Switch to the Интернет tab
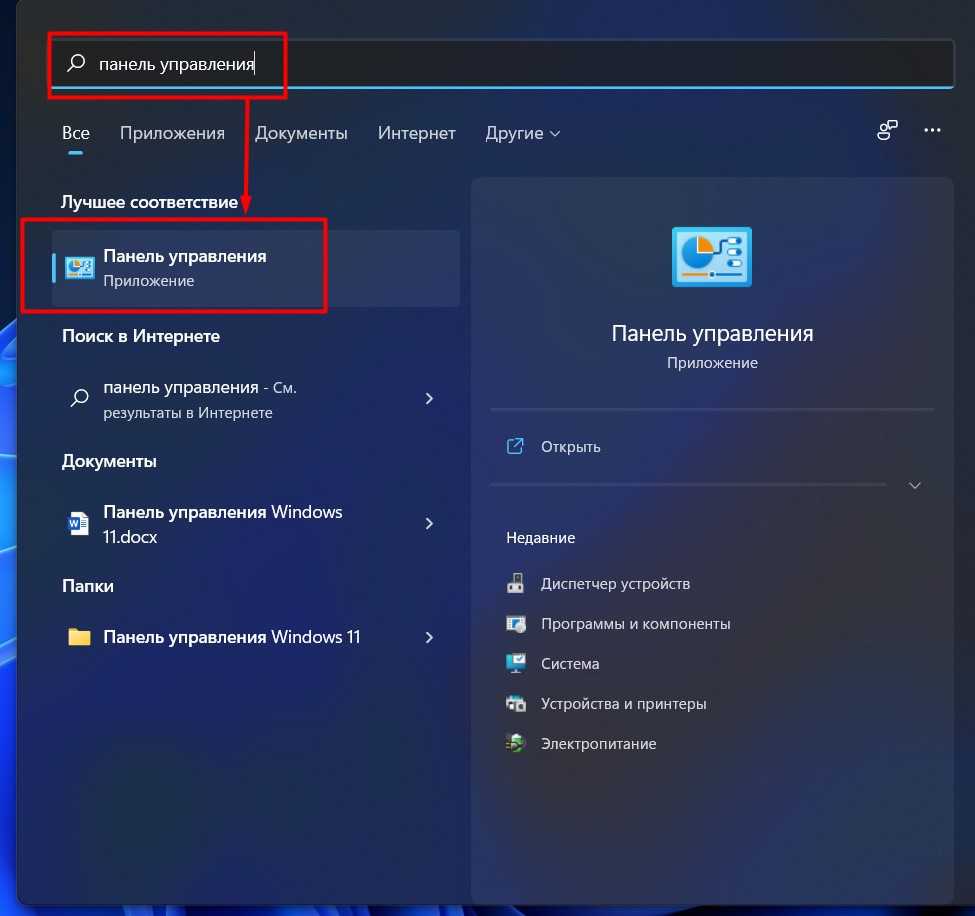975x916 pixels. click(x=417, y=133)
